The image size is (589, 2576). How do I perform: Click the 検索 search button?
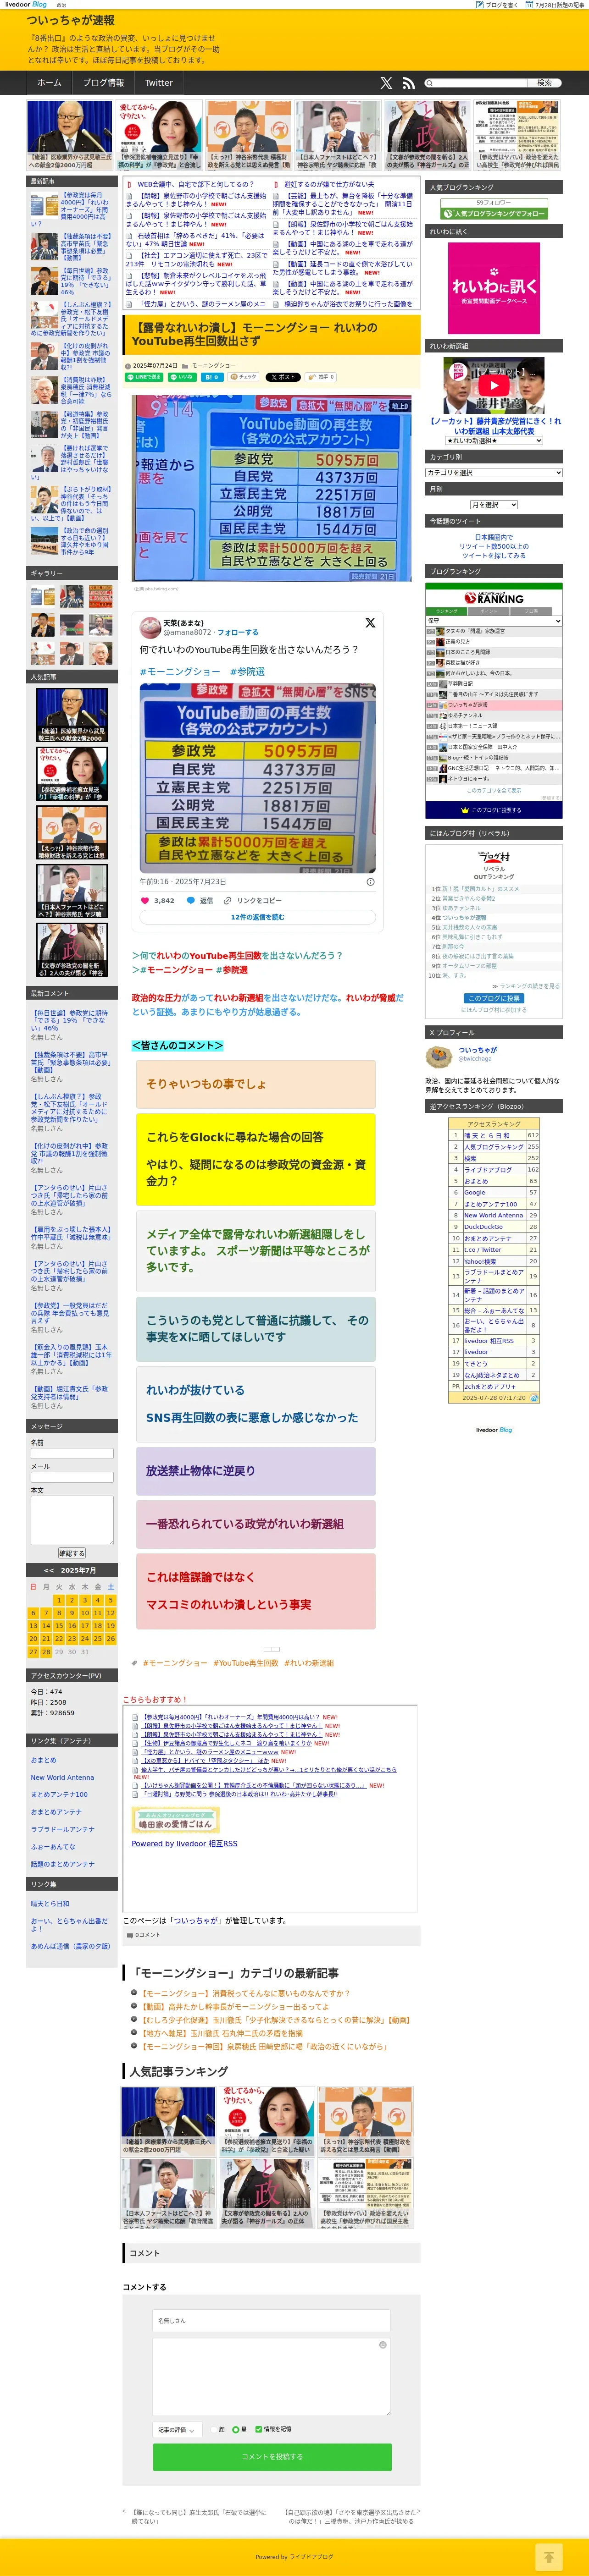[544, 83]
